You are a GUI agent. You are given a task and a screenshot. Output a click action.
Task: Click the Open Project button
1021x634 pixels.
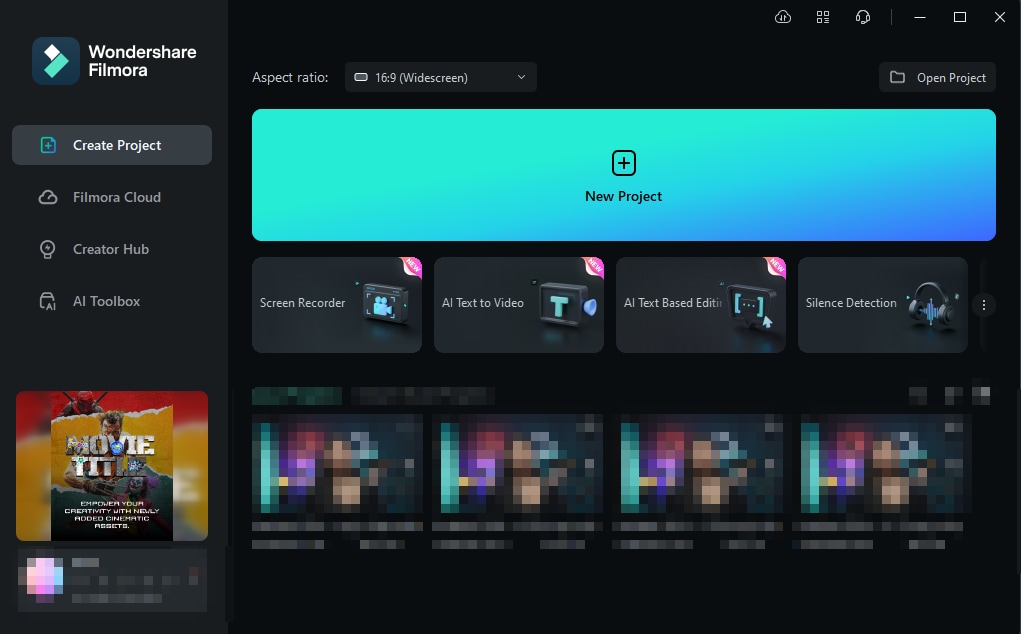coord(937,77)
